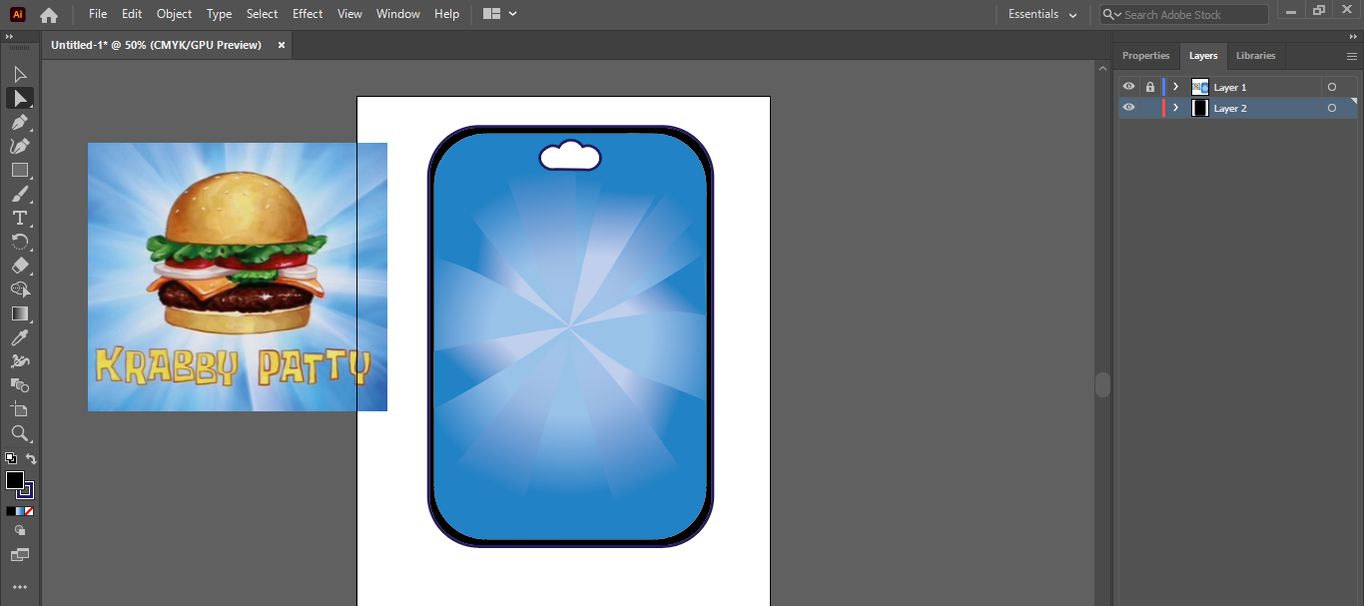Expand the tools panel double arrows
1364x606 pixels.
10,37
